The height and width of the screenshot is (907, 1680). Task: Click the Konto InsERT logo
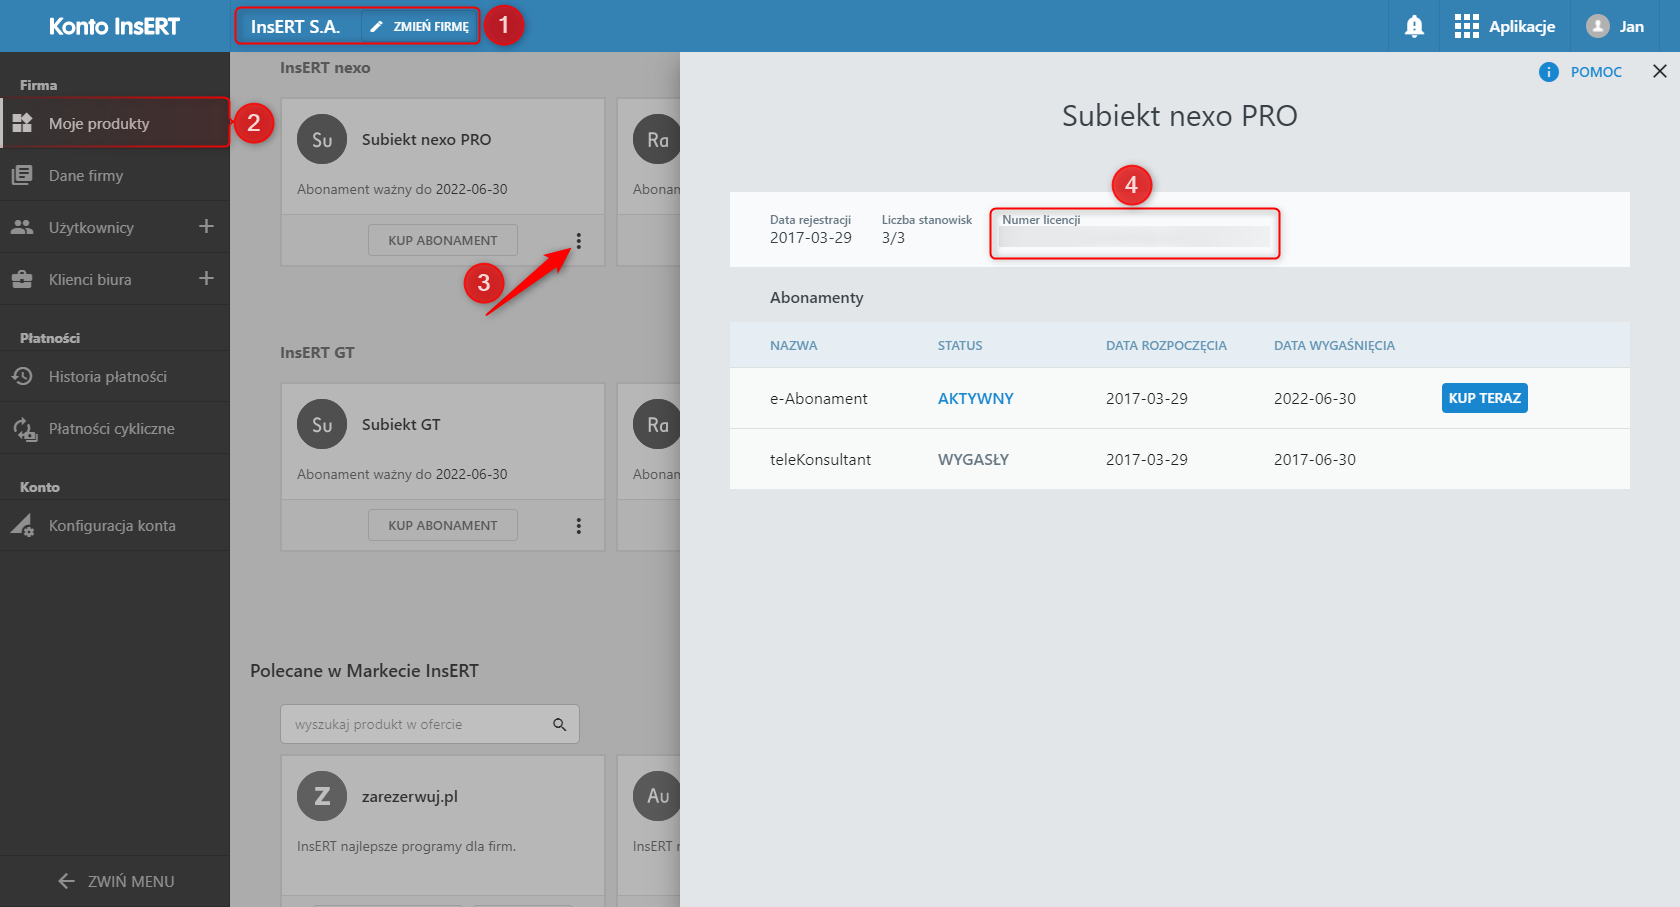click(x=114, y=27)
